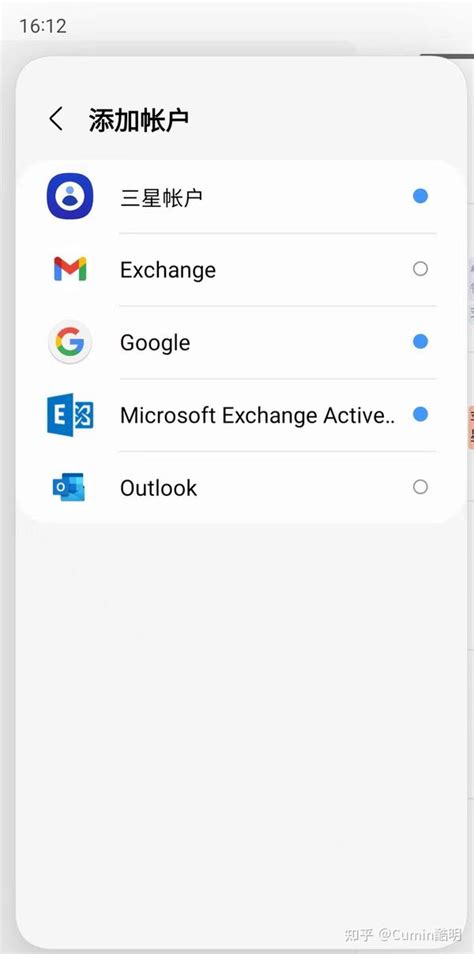The width and height of the screenshot is (474, 954).
Task: Tap the Outlook app icon
Action: [x=69, y=487]
